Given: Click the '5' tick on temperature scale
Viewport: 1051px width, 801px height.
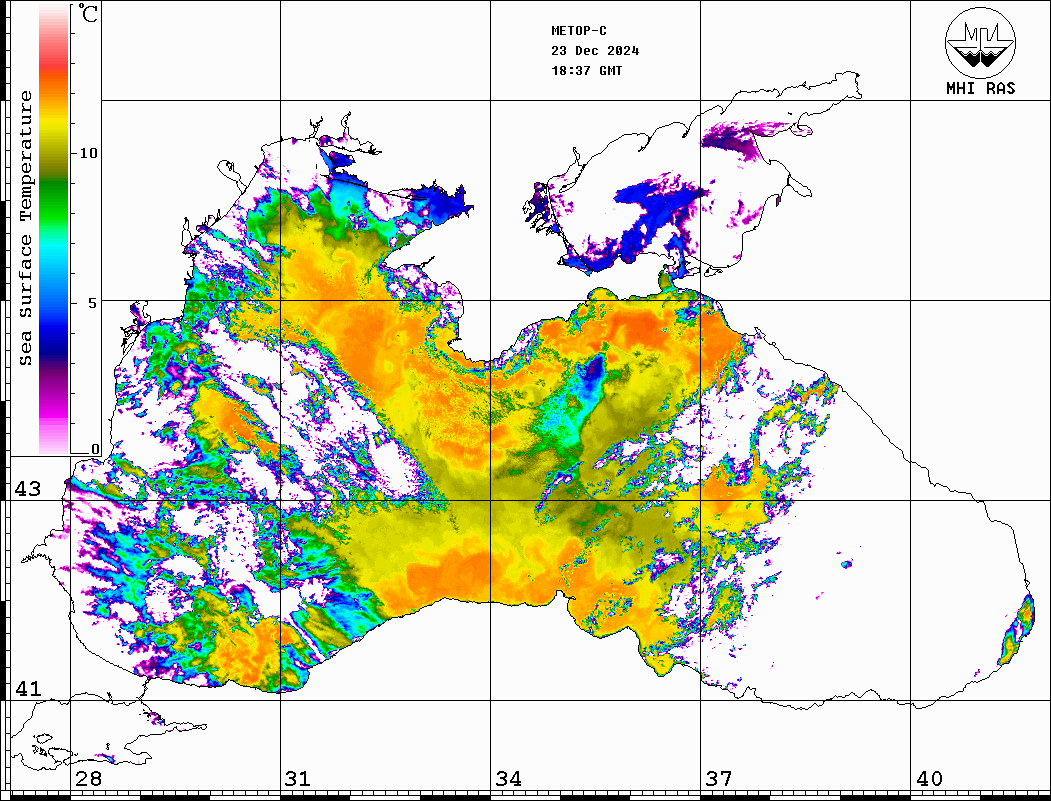Looking at the screenshot, I should tap(93, 303).
